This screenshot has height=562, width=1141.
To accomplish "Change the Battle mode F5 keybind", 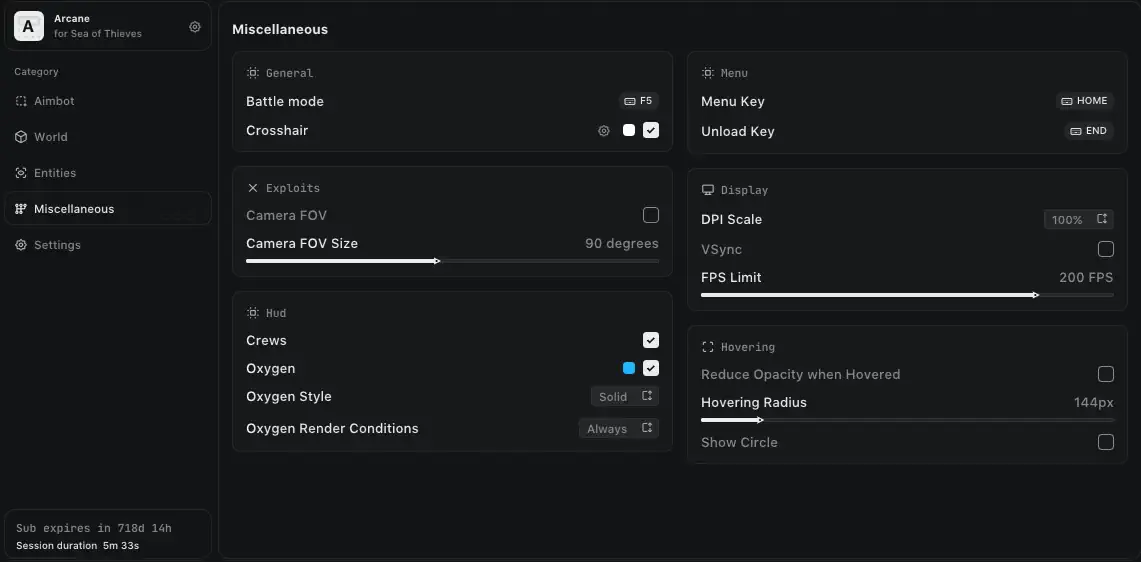I will [639, 101].
